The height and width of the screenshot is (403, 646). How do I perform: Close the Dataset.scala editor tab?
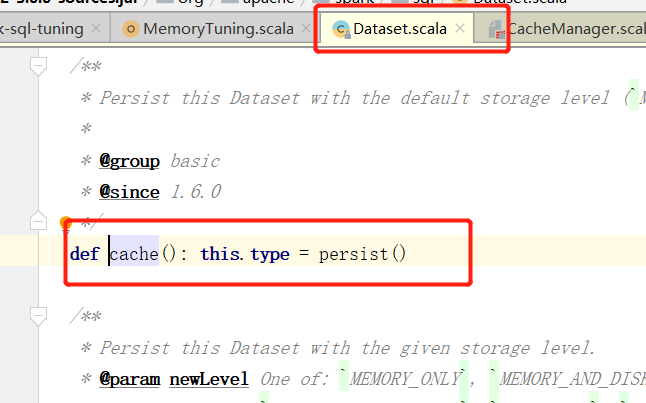pyautogui.click(x=460, y=29)
